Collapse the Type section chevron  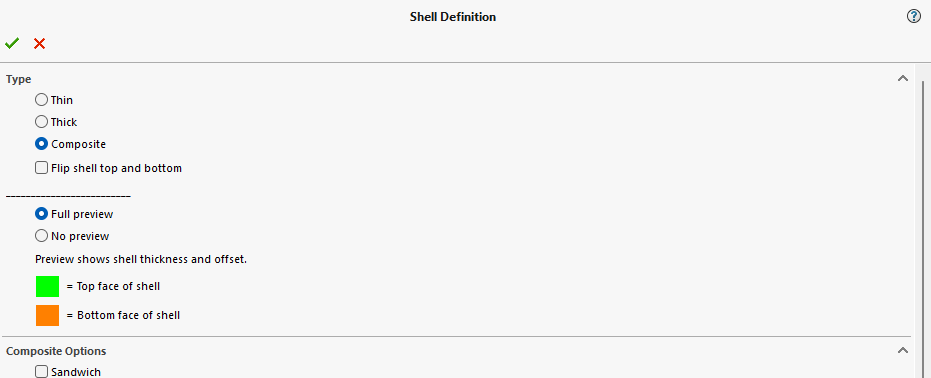[x=902, y=78]
